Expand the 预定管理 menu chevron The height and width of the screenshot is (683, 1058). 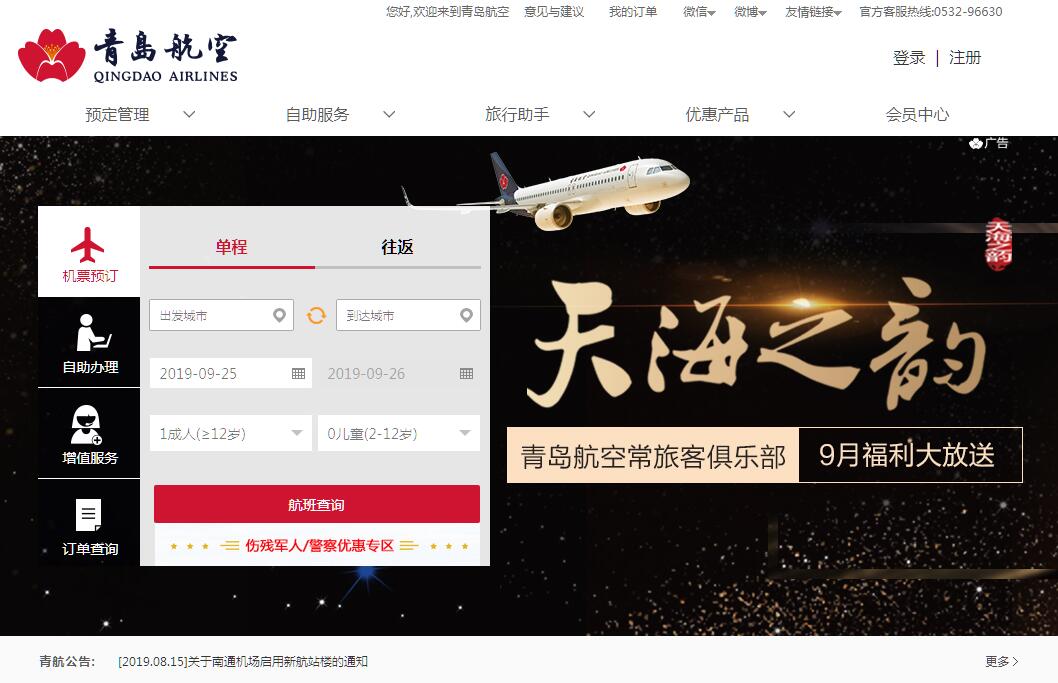coord(190,114)
